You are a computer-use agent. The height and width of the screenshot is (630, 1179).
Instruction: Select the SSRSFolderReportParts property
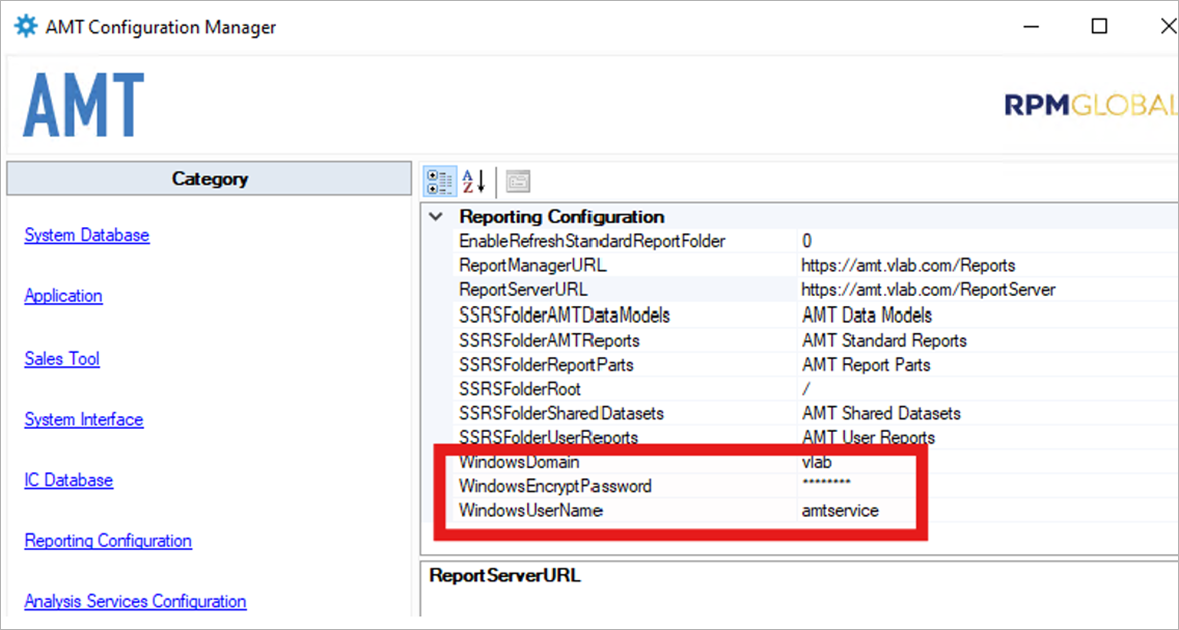point(546,365)
